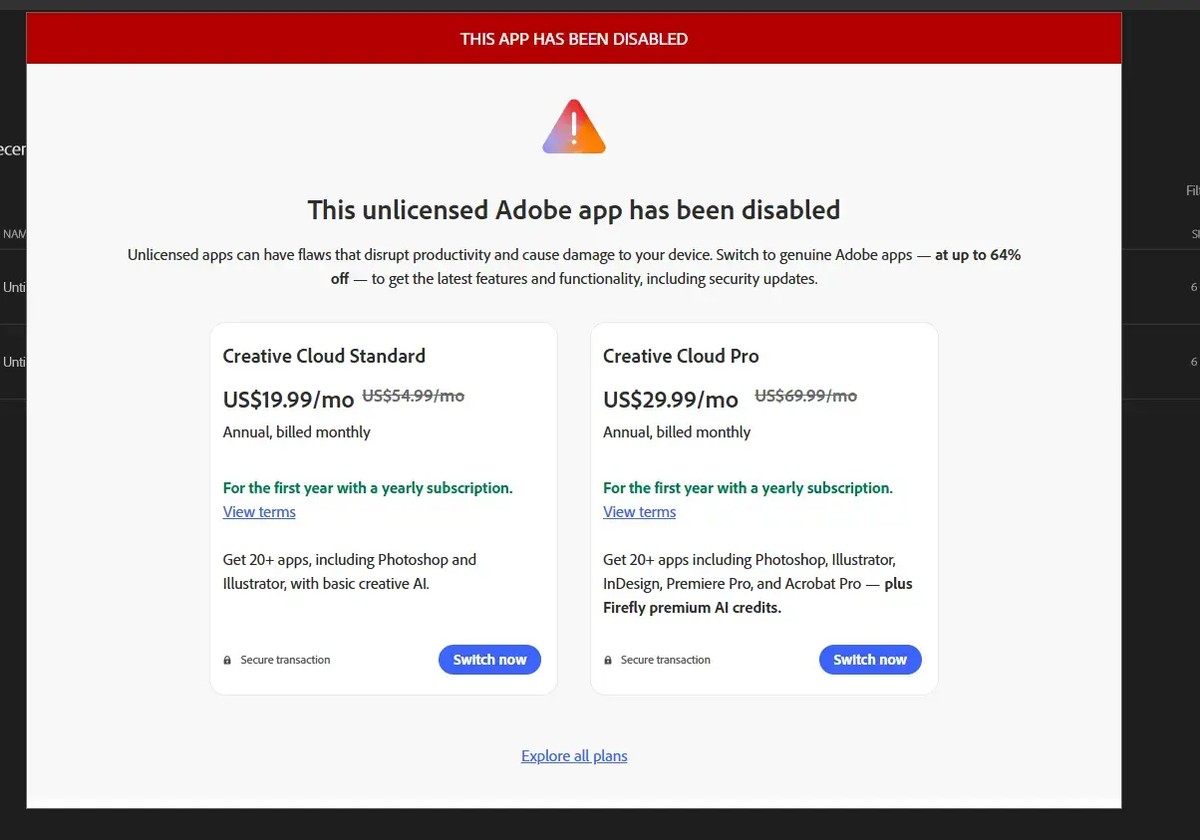
Task: Click the red 'This app has been disabled' banner
Action: click(574, 39)
